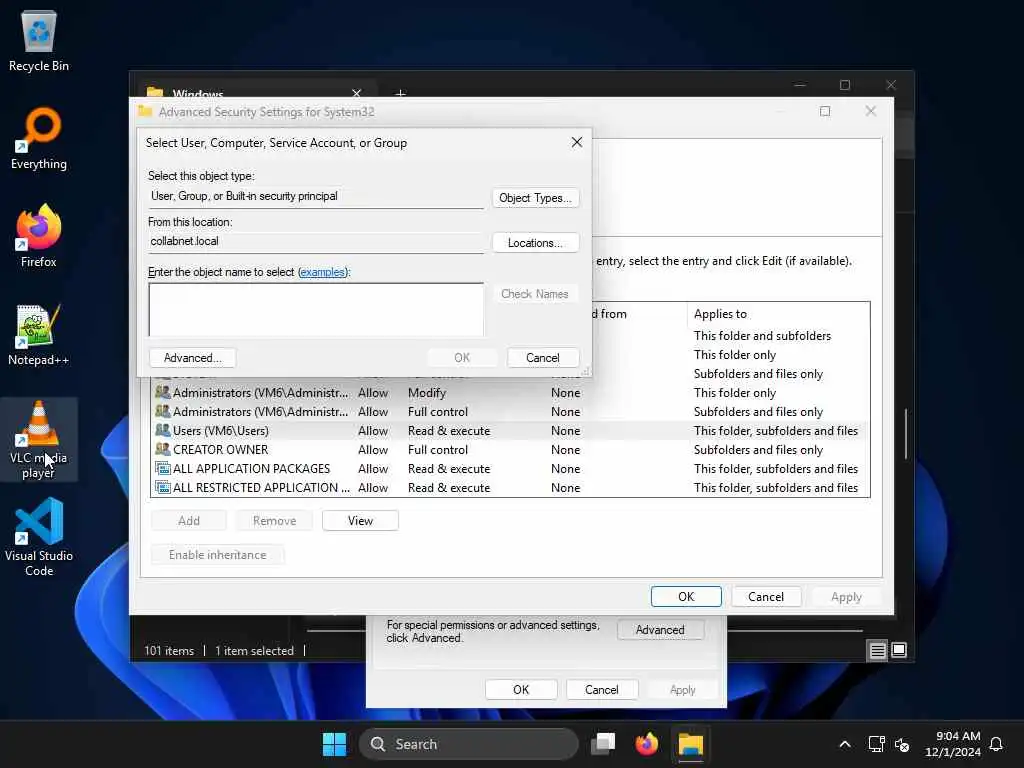
Task: Show hidden icons in the system tray
Action: click(x=844, y=744)
